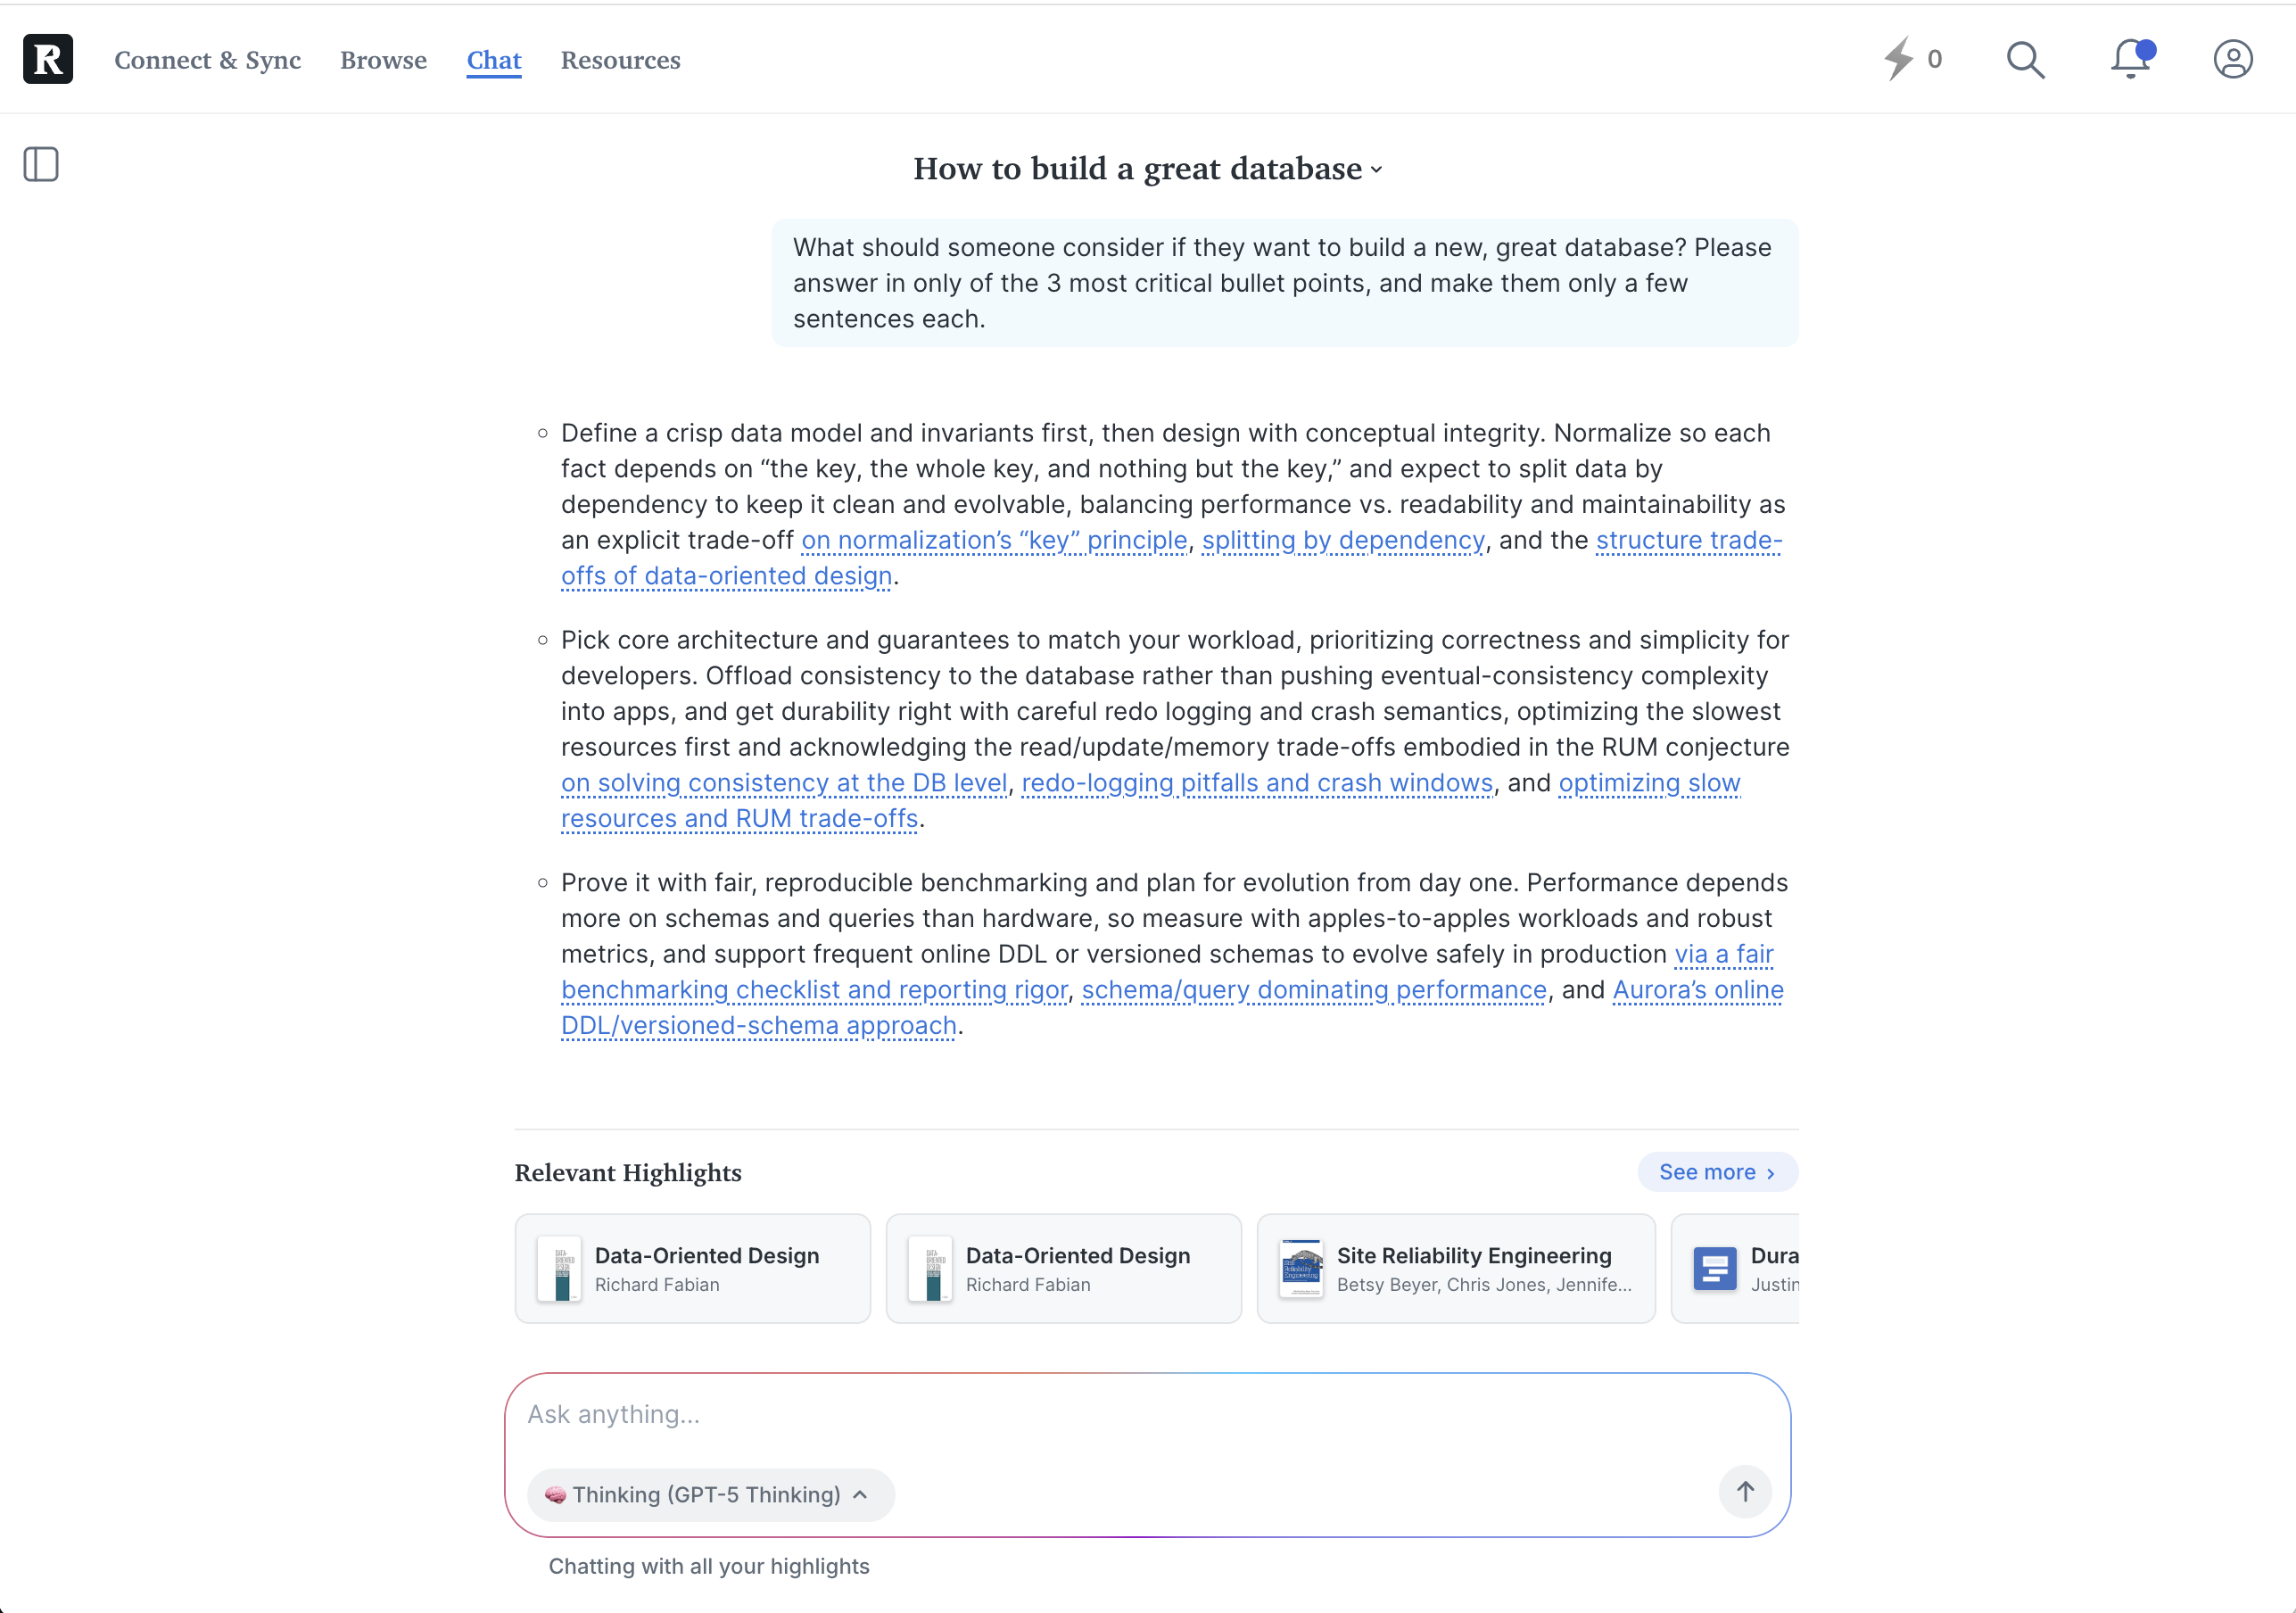Viewport: 2296px width, 1613px height.
Task: Toggle the sidebar panel icon
Action: [x=41, y=164]
